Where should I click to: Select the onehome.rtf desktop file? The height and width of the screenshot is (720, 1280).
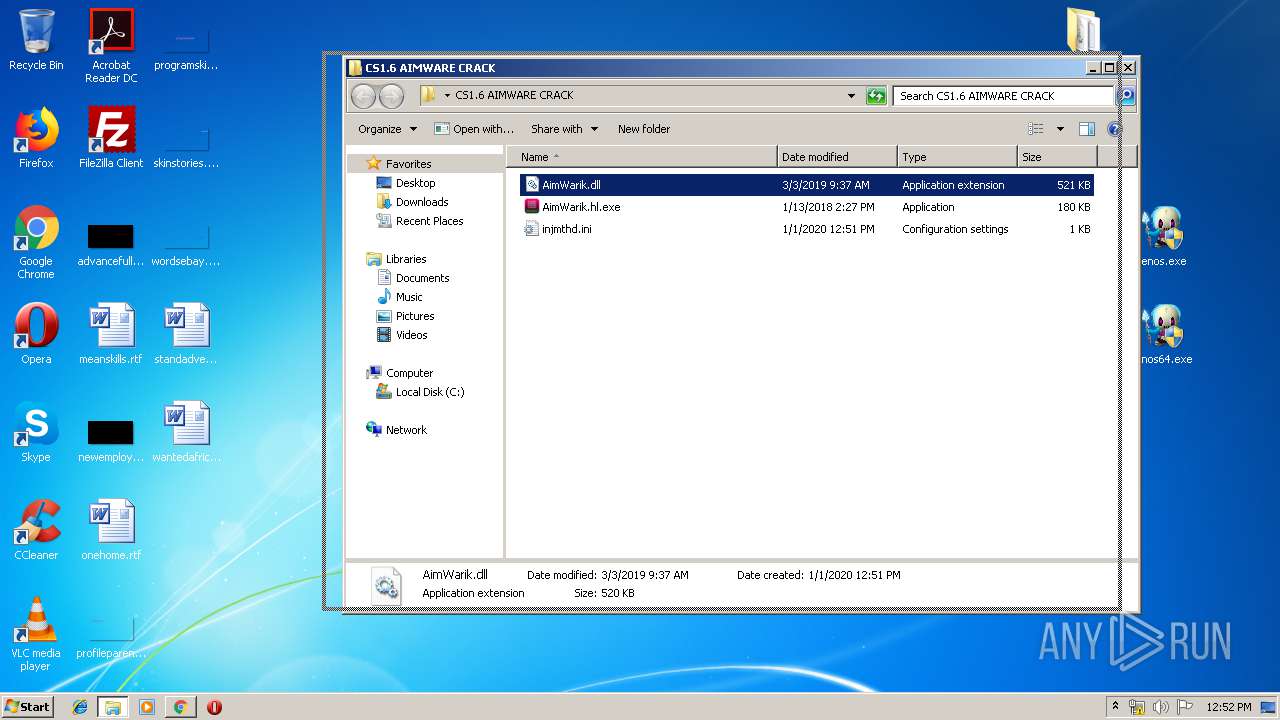coord(111,530)
